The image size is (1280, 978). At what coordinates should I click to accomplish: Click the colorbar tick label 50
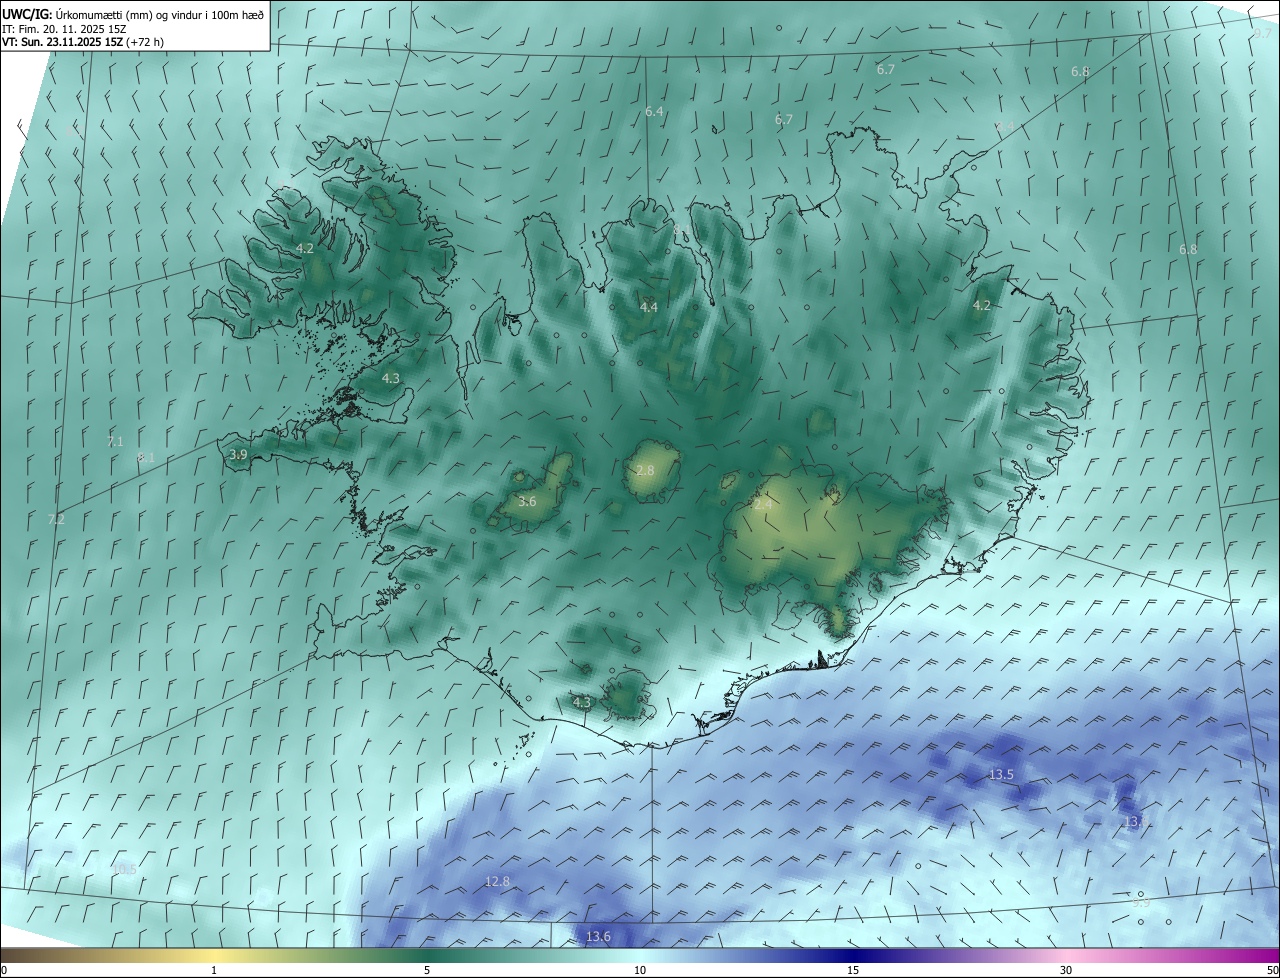click(x=1272, y=970)
